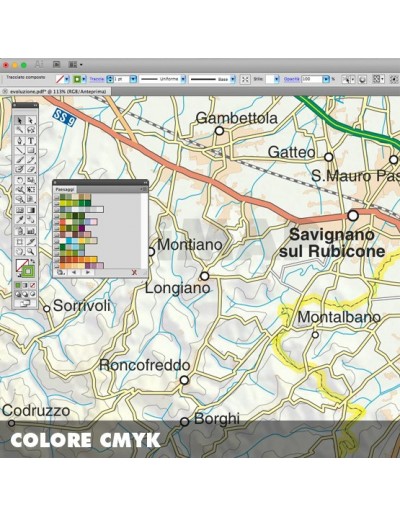400x517 pixels.
Task: Choose the Eraser tool
Action: 31,169
